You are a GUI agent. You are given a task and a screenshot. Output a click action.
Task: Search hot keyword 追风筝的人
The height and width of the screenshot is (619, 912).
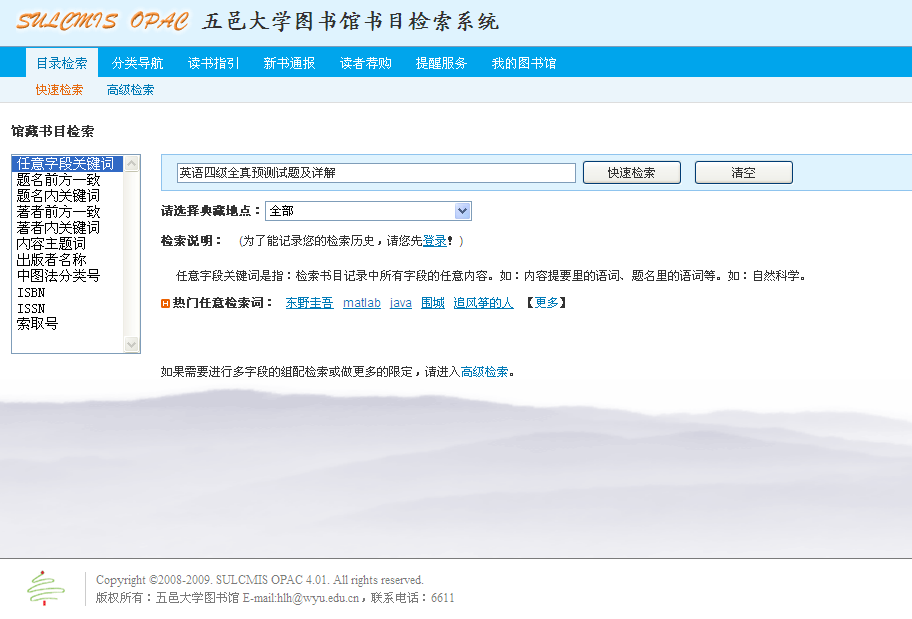tap(483, 303)
